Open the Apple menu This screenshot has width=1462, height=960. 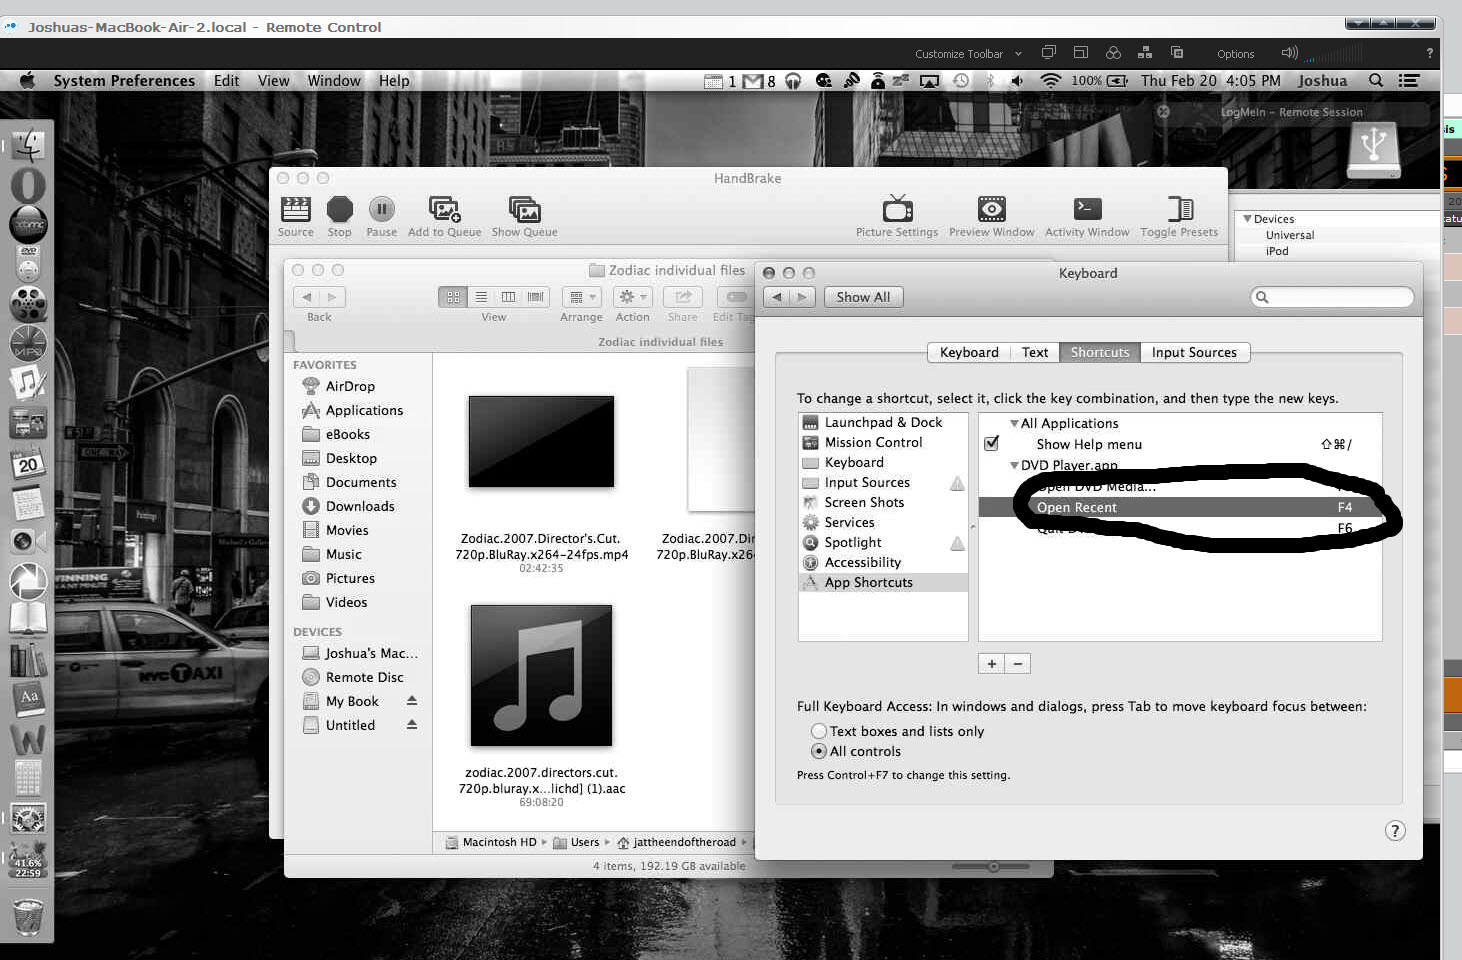27,80
